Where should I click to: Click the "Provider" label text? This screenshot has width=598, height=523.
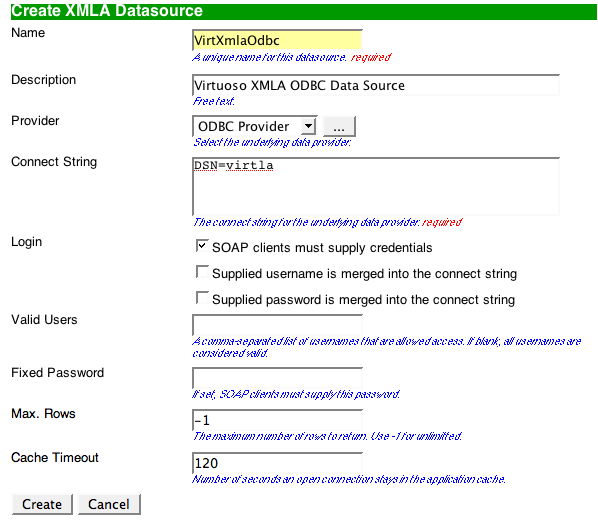pyautogui.click(x=35, y=121)
